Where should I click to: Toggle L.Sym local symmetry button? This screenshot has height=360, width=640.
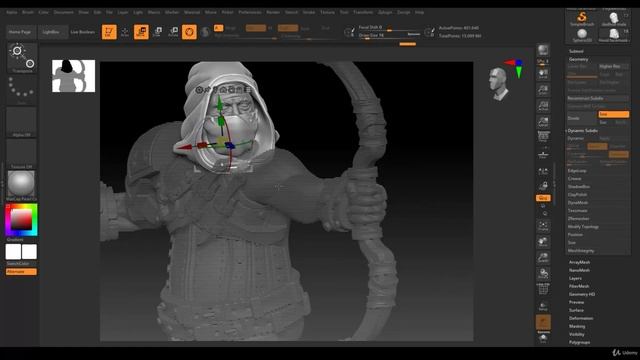pyautogui.click(x=543, y=171)
